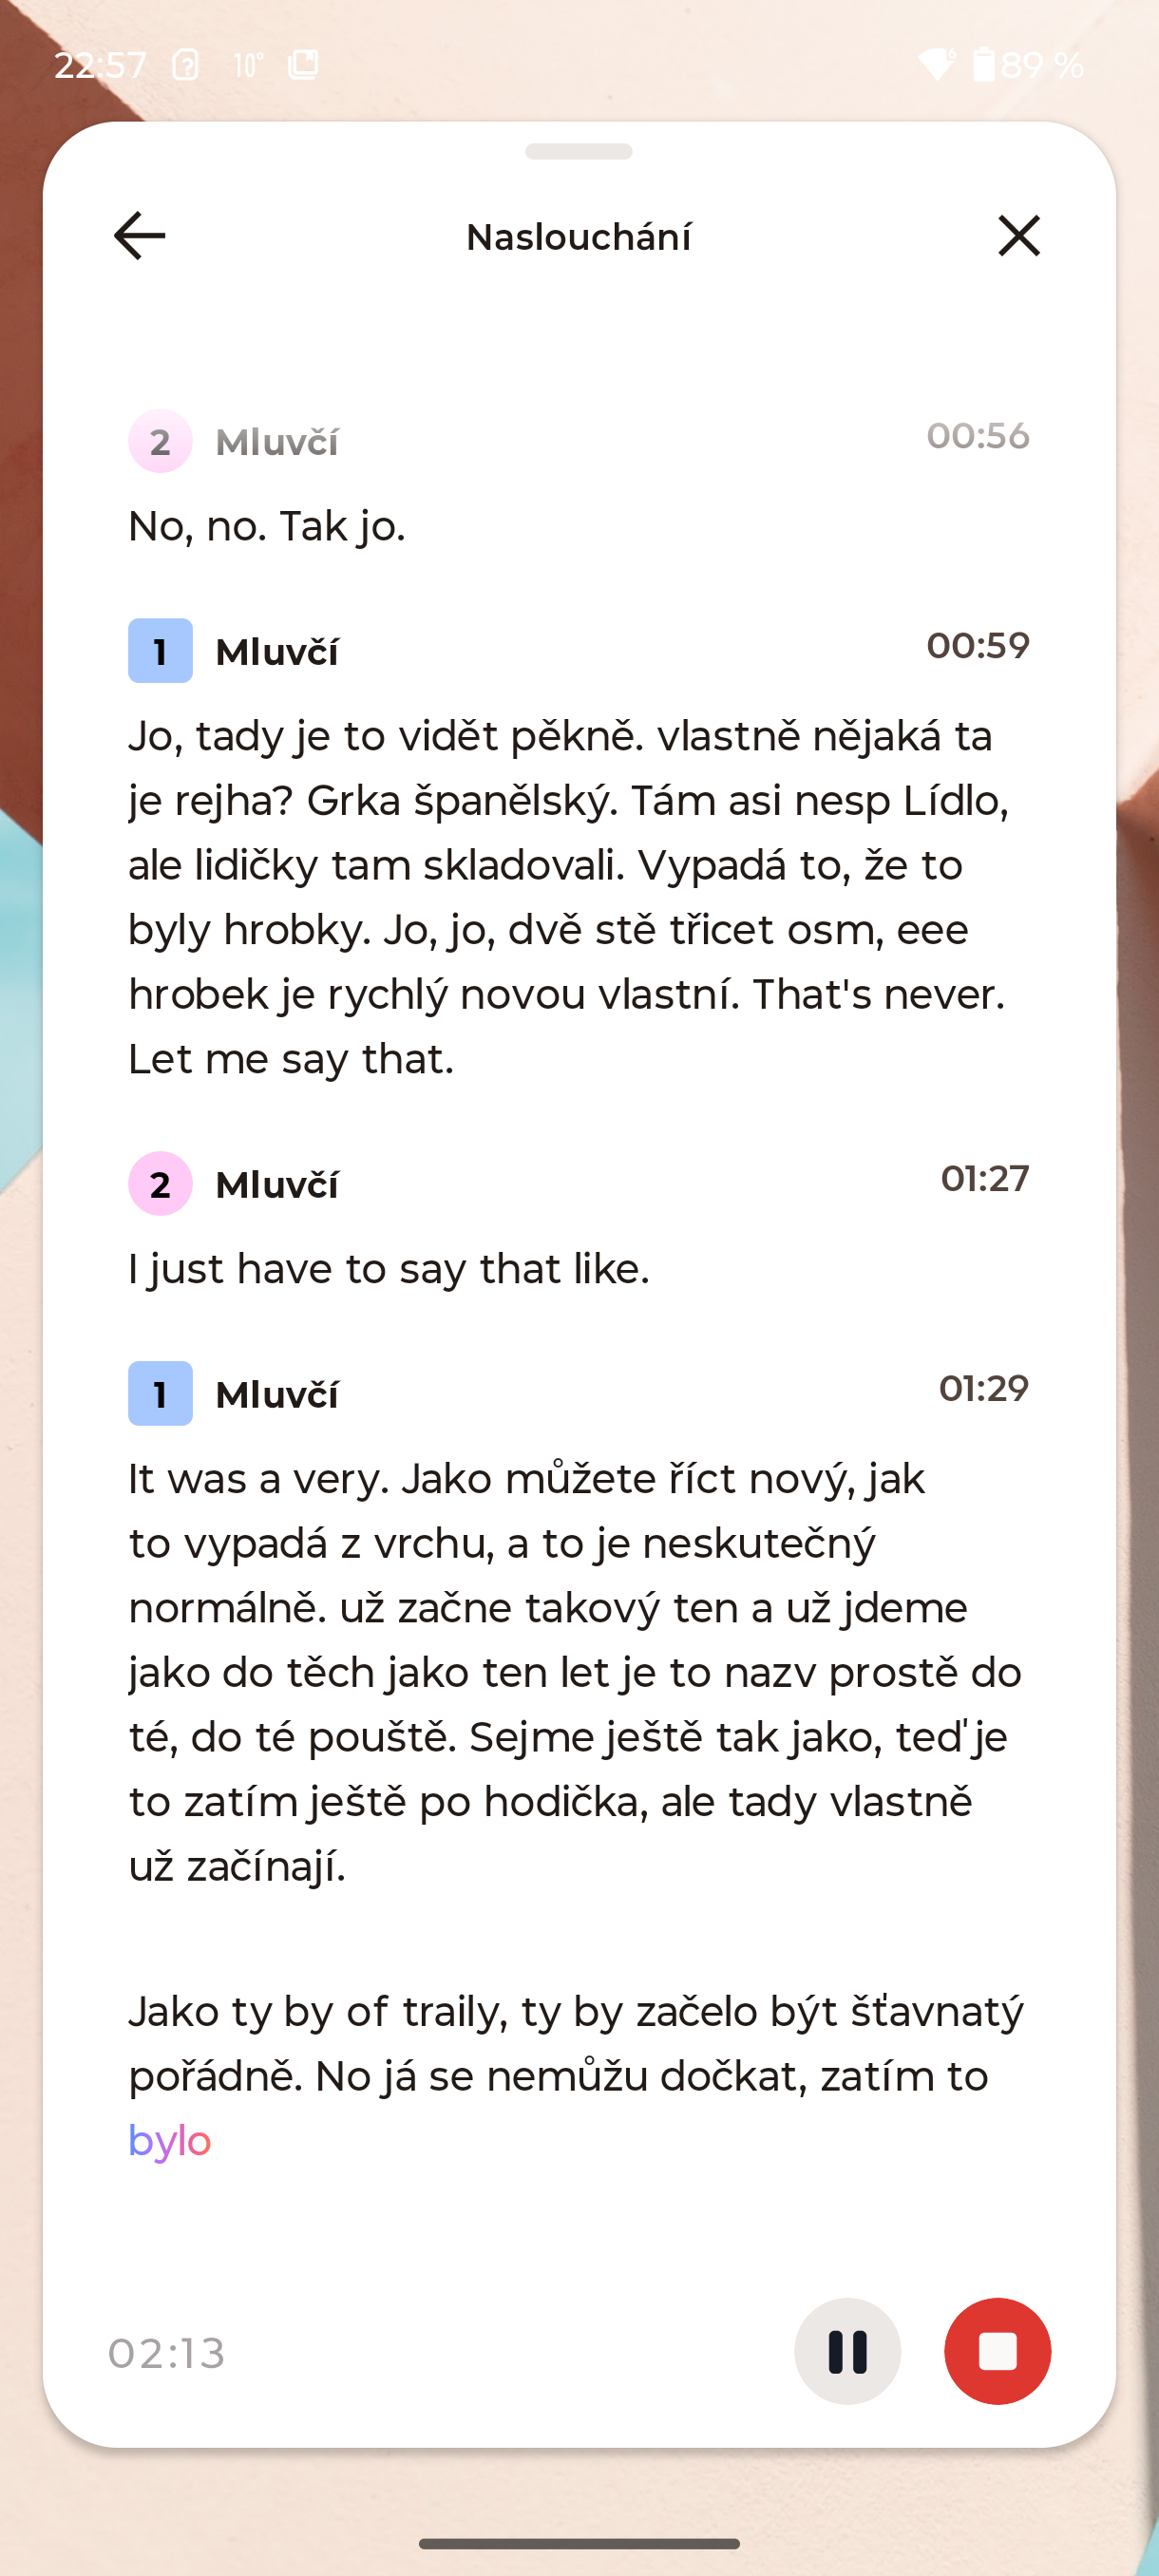
Task: Tap speaker 2 avatar at 00:56
Action: pos(160,441)
